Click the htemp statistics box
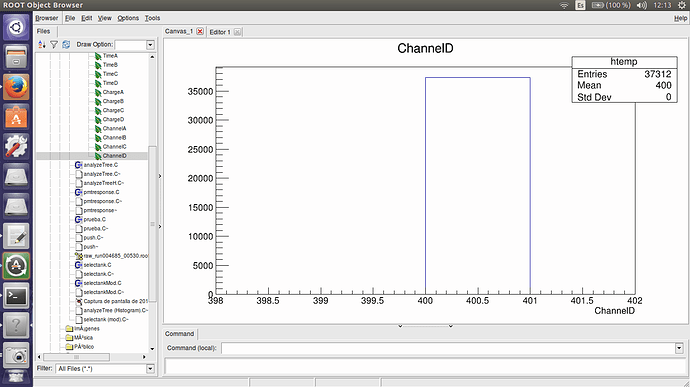 click(624, 79)
